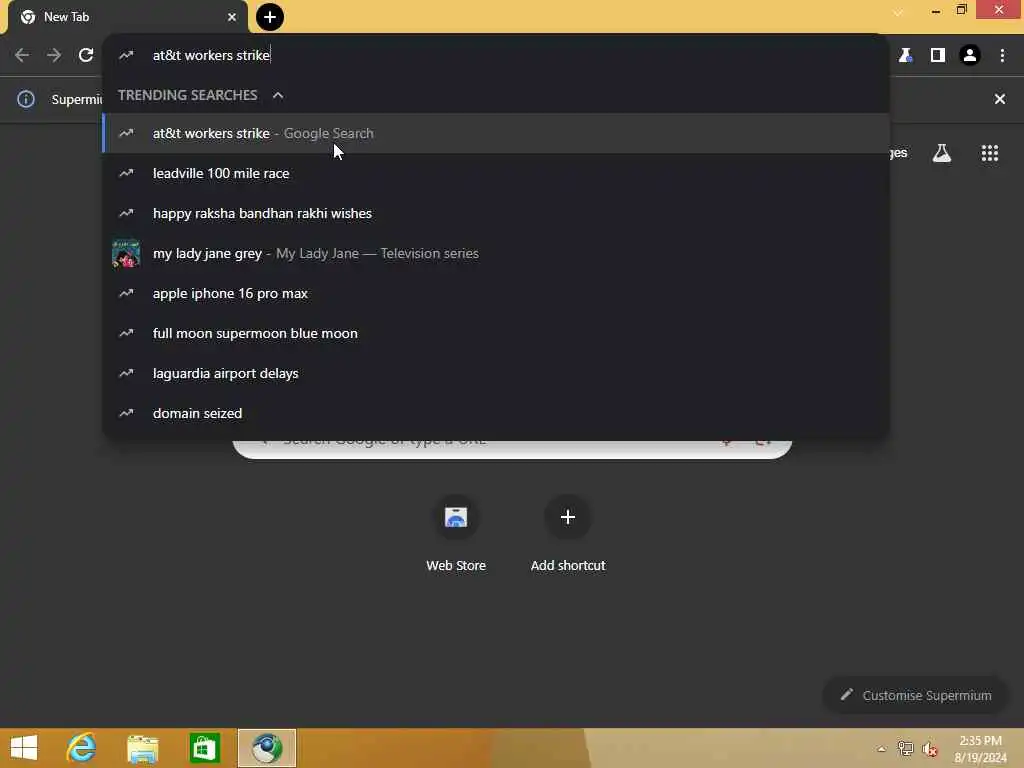Reload the page
The width and height of the screenshot is (1024, 768).
point(86,56)
